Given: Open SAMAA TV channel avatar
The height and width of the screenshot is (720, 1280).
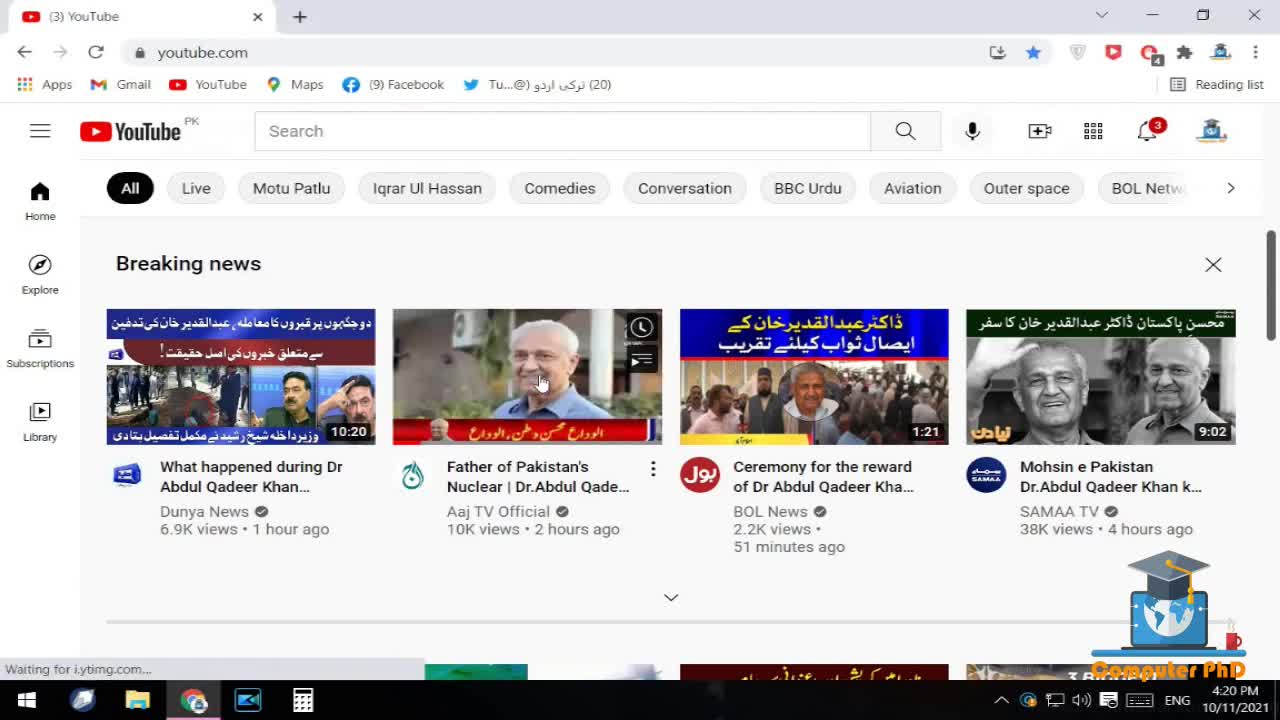Looking at the screenshot, I should [986, 475].
